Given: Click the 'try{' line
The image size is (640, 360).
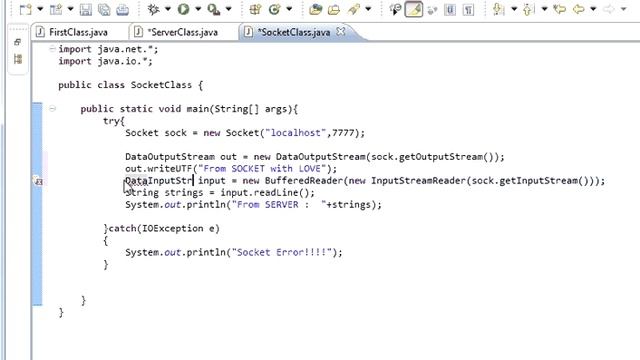Looking at the screenshot, I should (x=114, y=121).
